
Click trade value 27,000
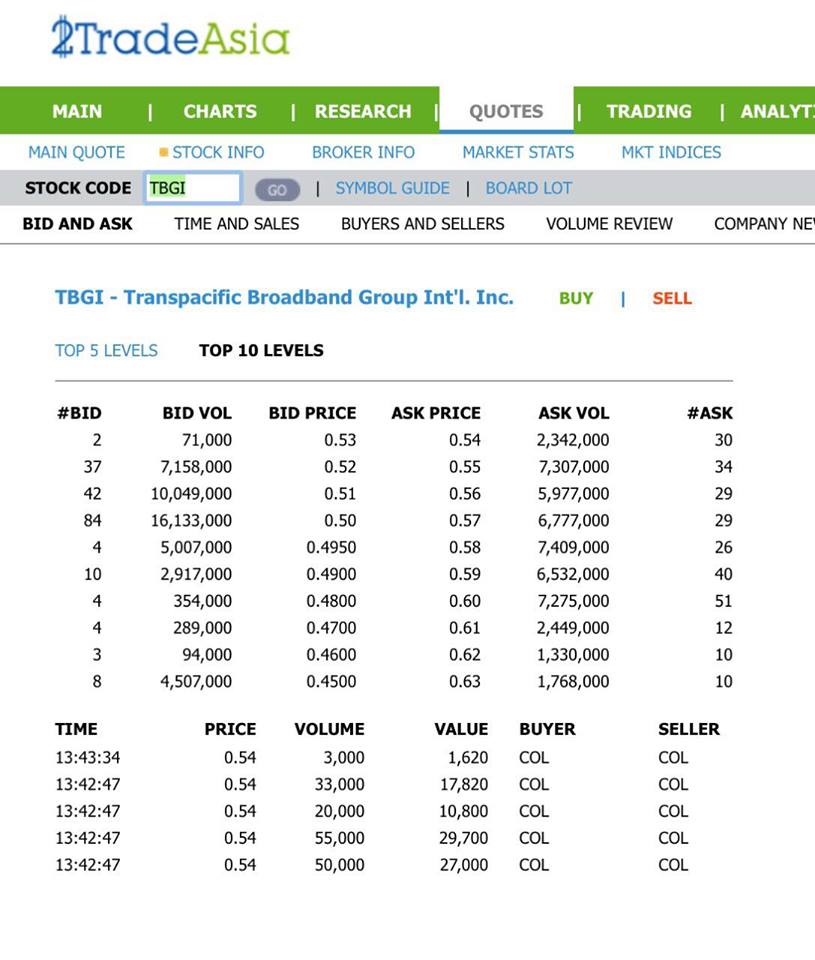click(464, 865)
